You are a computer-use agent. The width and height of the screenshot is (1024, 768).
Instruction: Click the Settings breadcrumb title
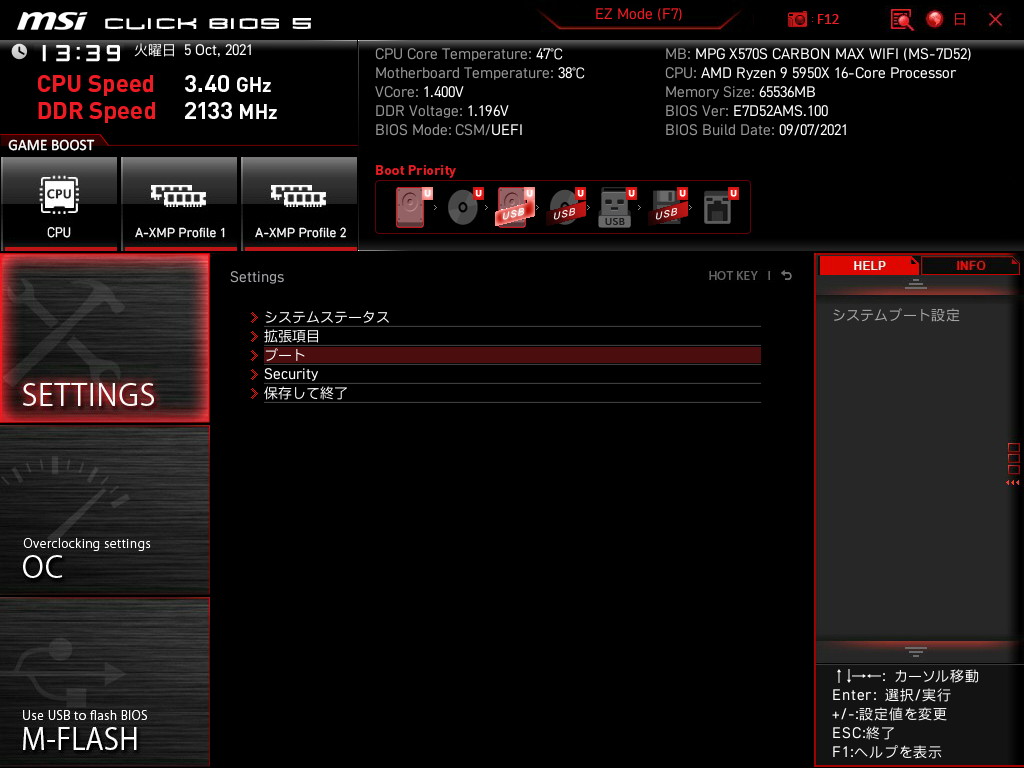[x=257, y=277]
